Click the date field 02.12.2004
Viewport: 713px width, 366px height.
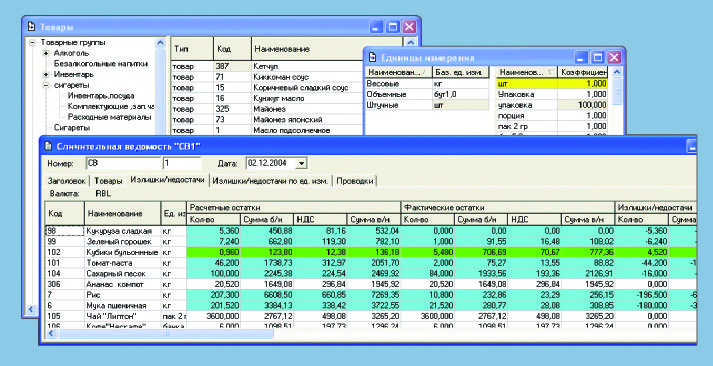[272, 163]
